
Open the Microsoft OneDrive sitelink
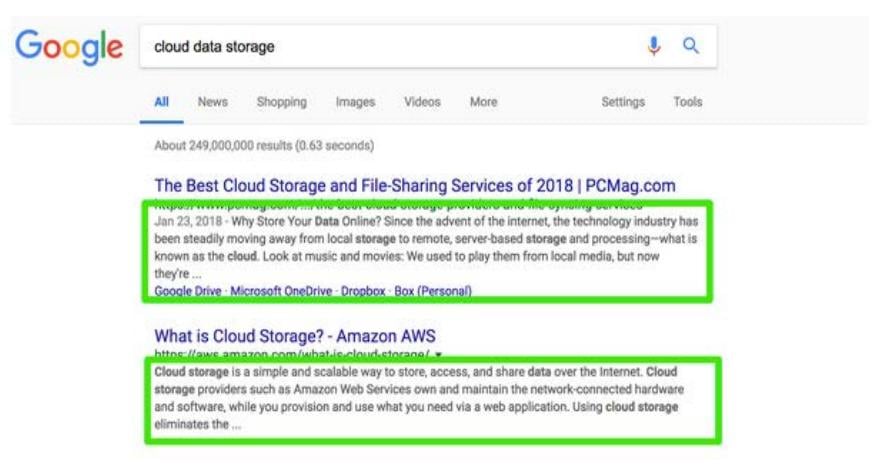point(281,291)
